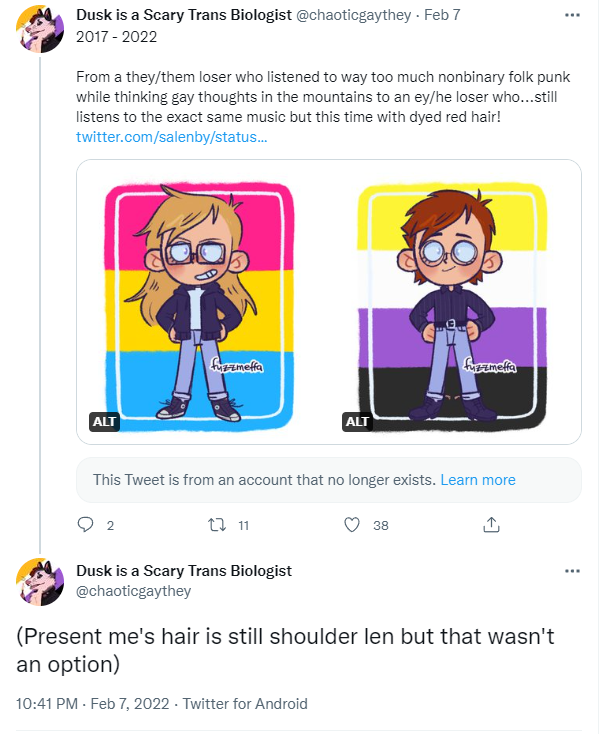This screenshot has width=599, height=734.
Task: Open the twitter.com/salenby/status link
Action: pos(172,137)
